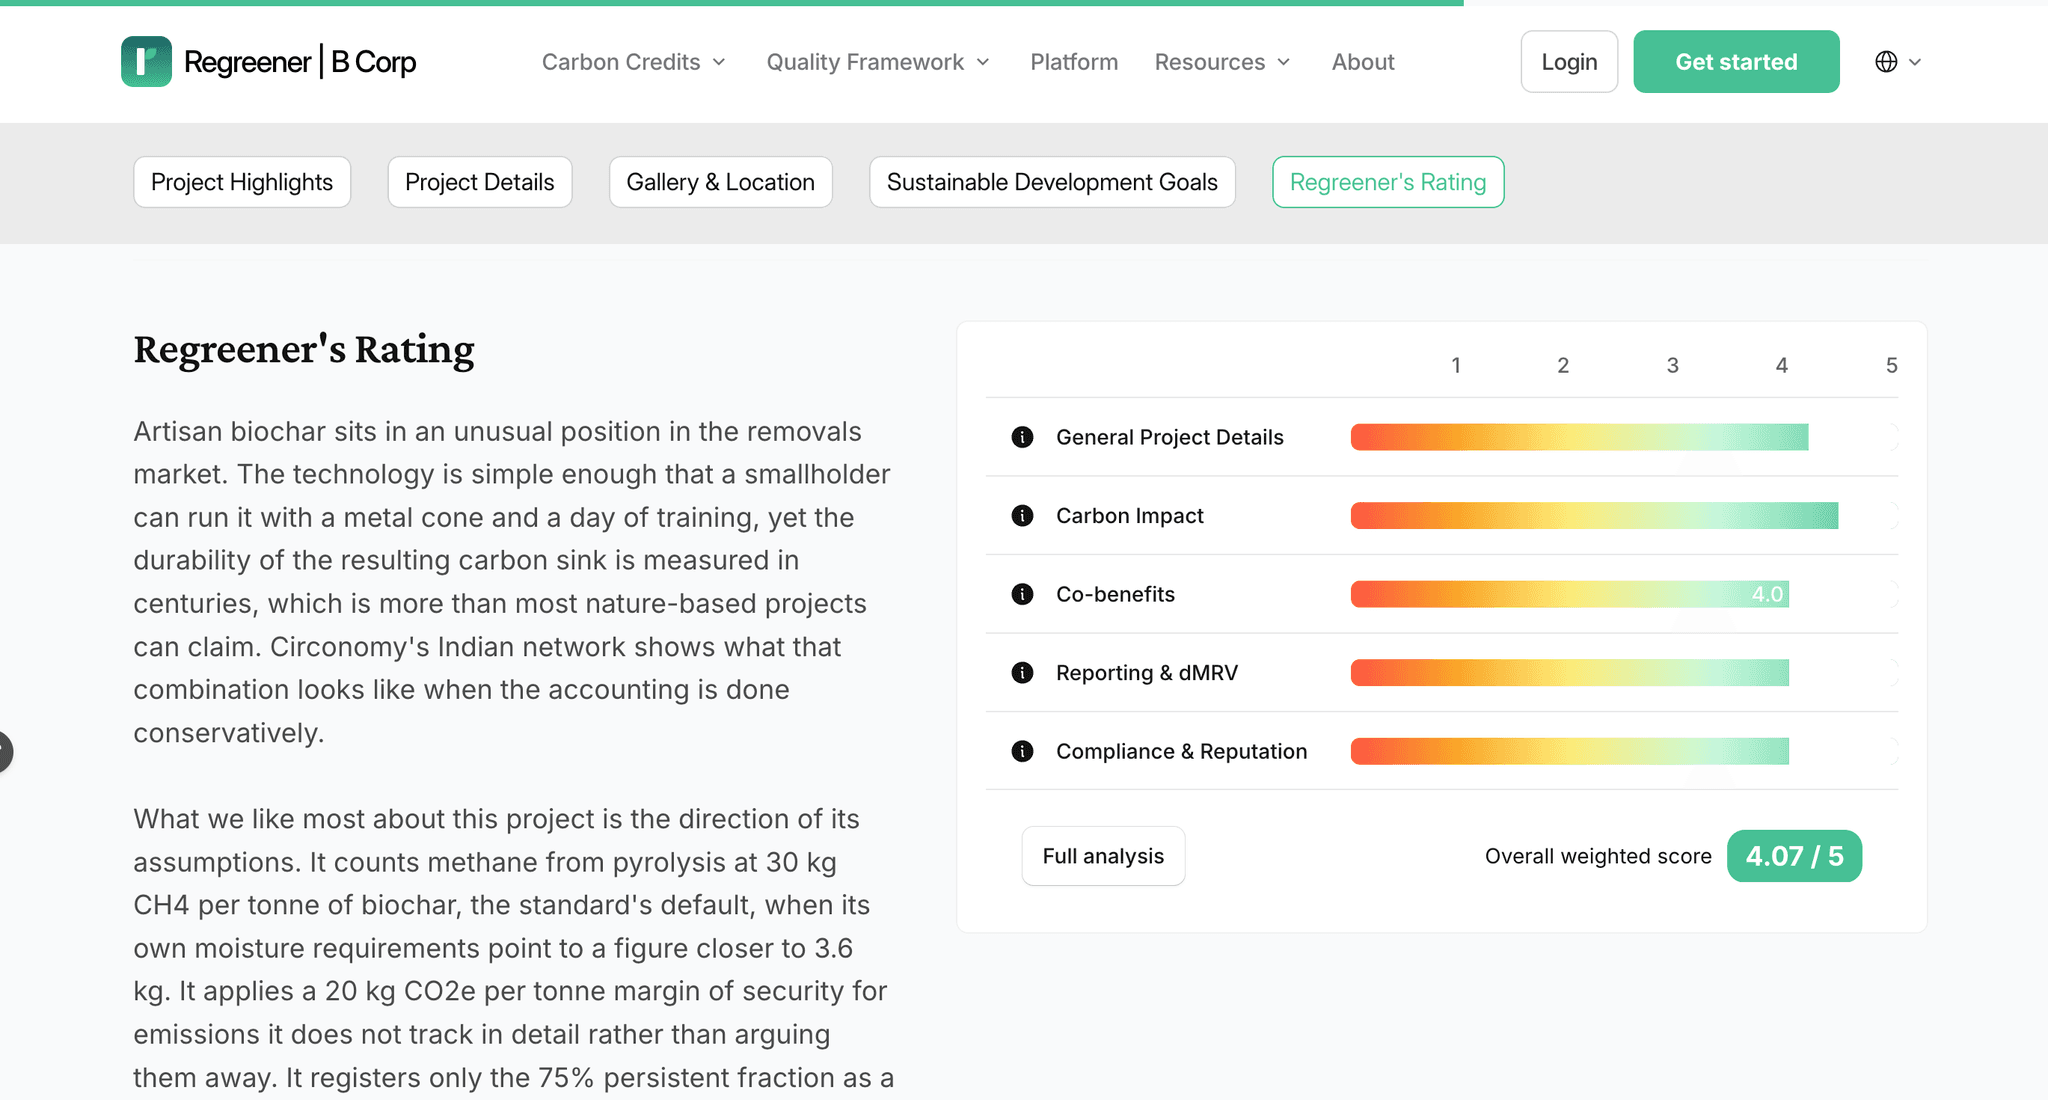Click the Regreener's Rating heading
The image size is (2048, 1100).
(x=304, y=350)
